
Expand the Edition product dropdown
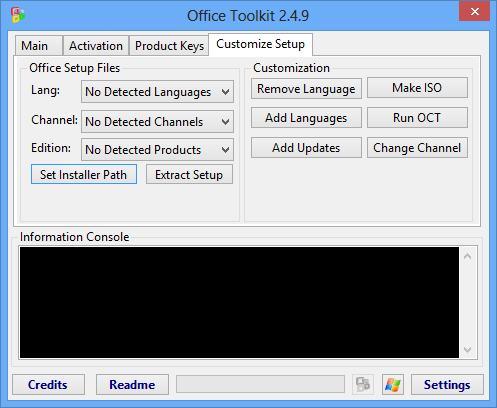(157, 150)
